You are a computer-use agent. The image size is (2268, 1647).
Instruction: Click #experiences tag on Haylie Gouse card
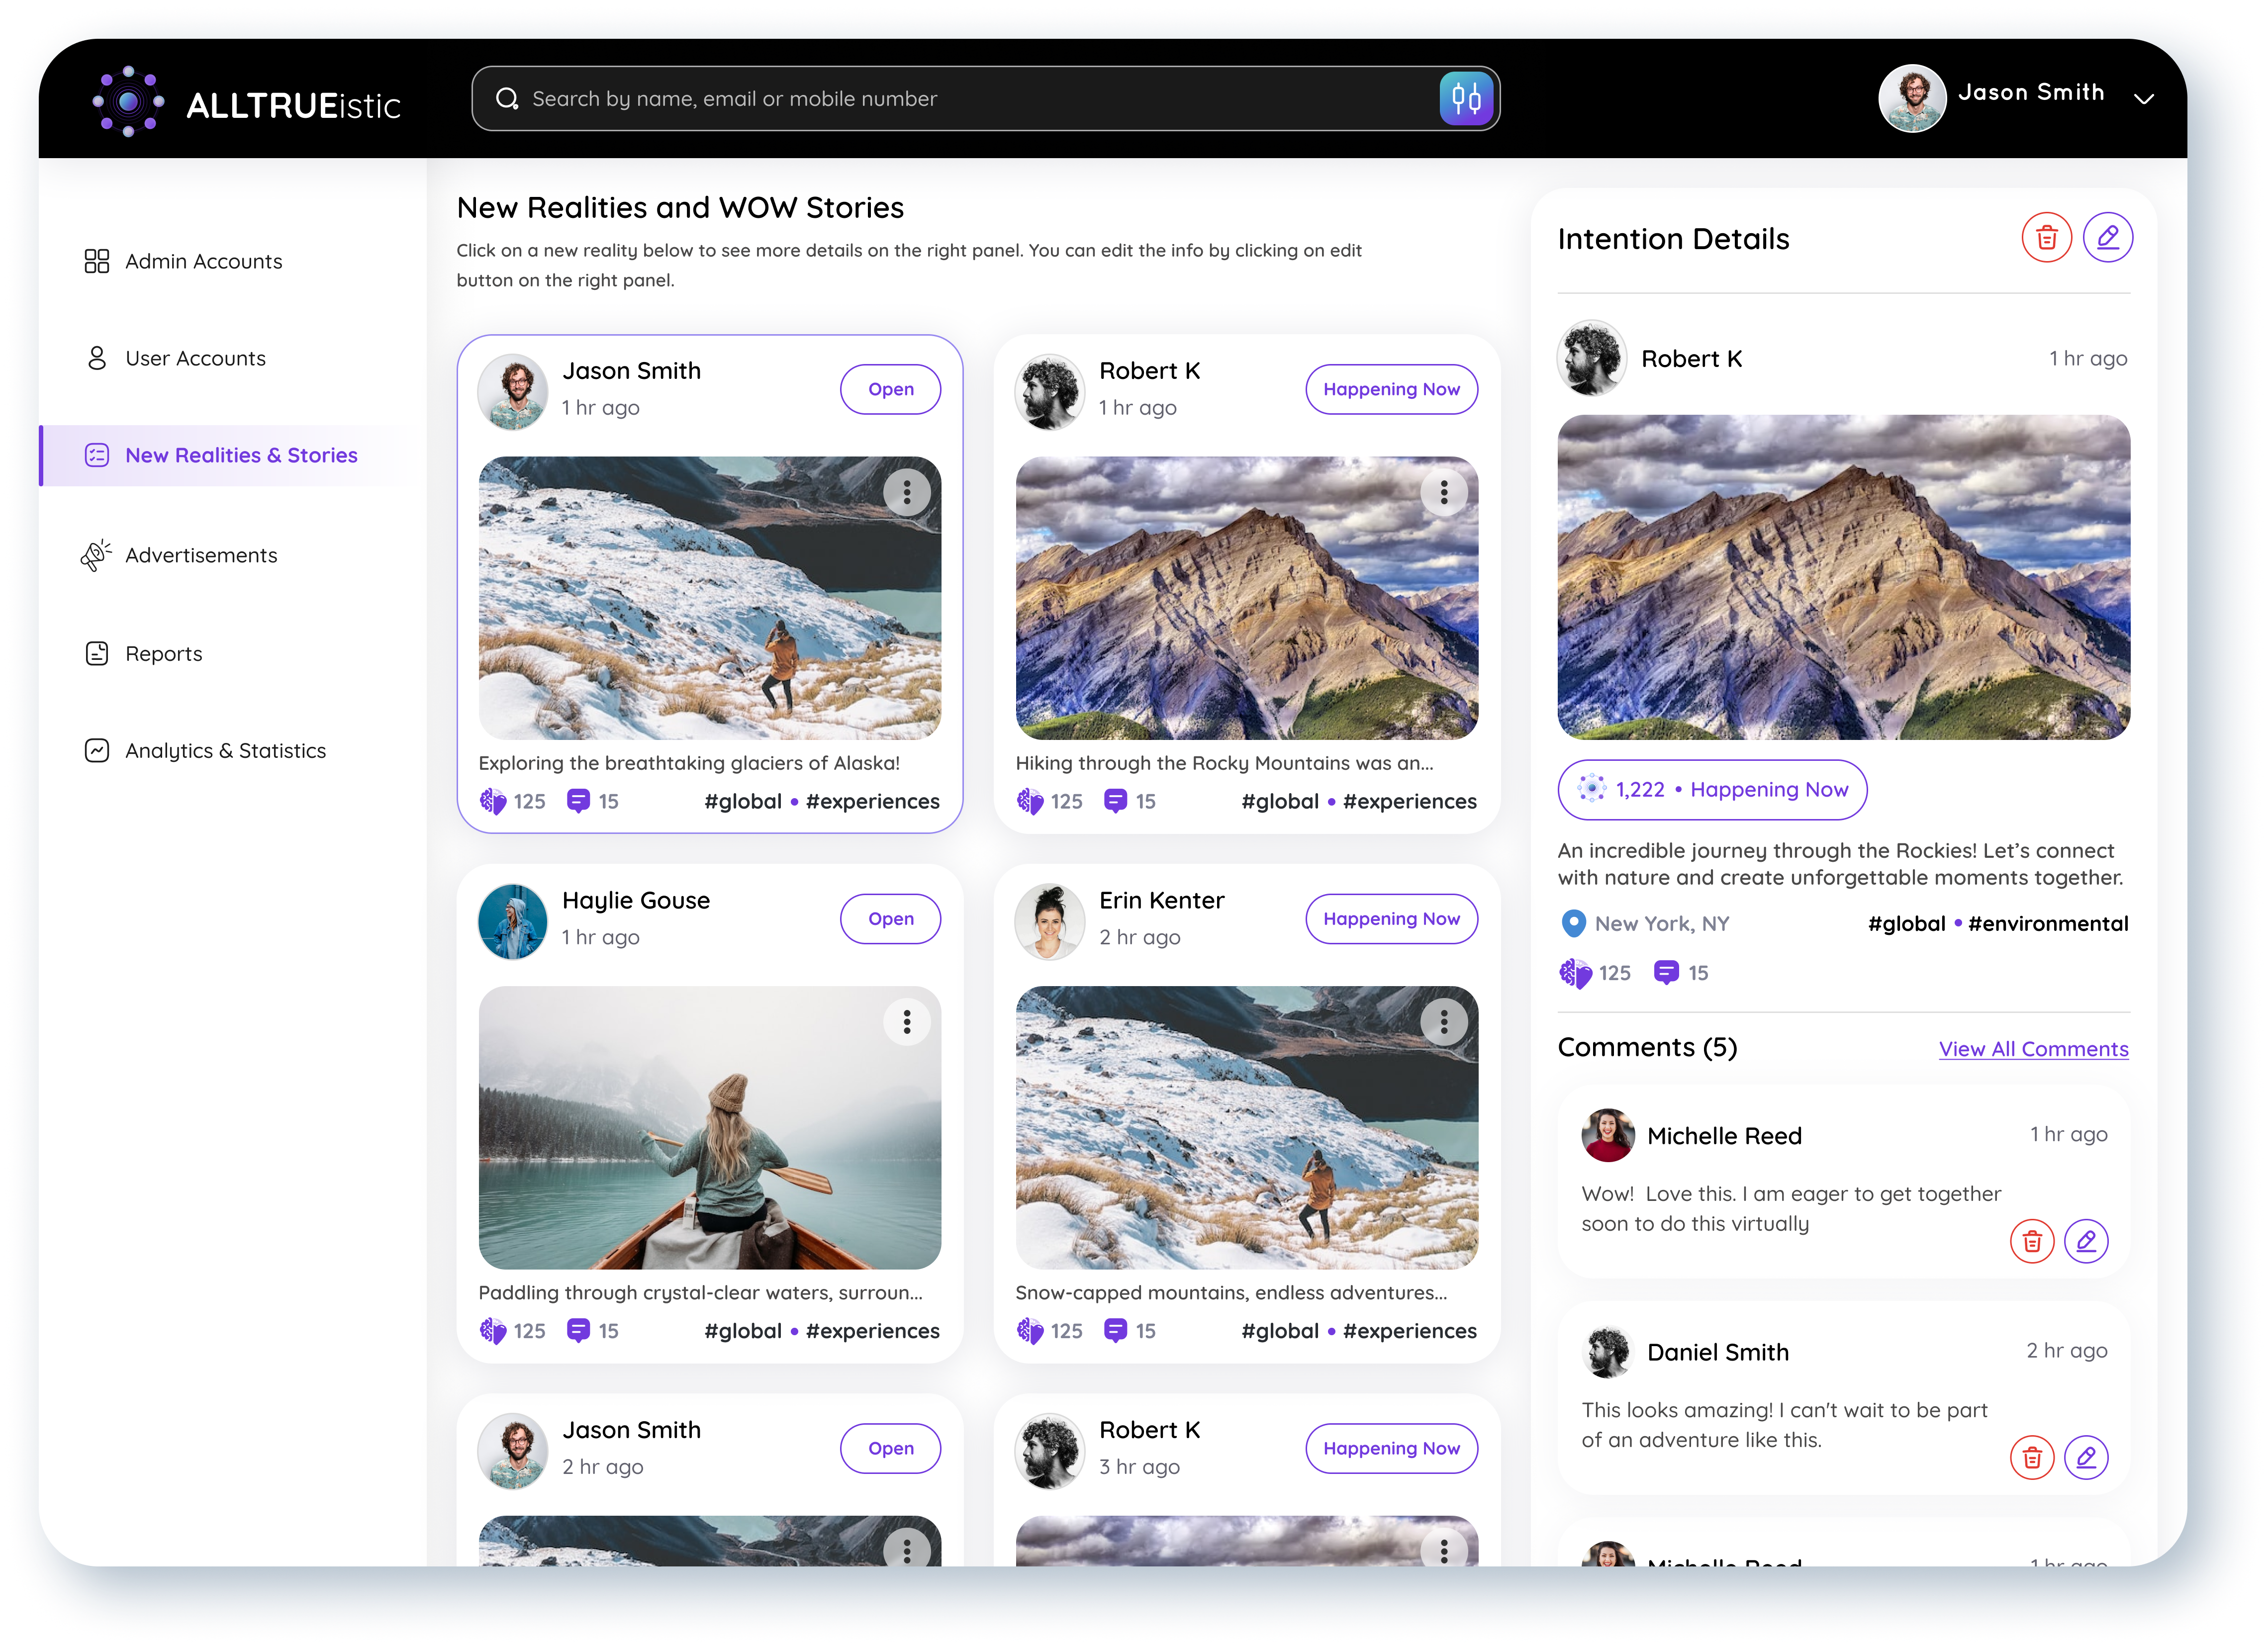[x=872, y=1330]
